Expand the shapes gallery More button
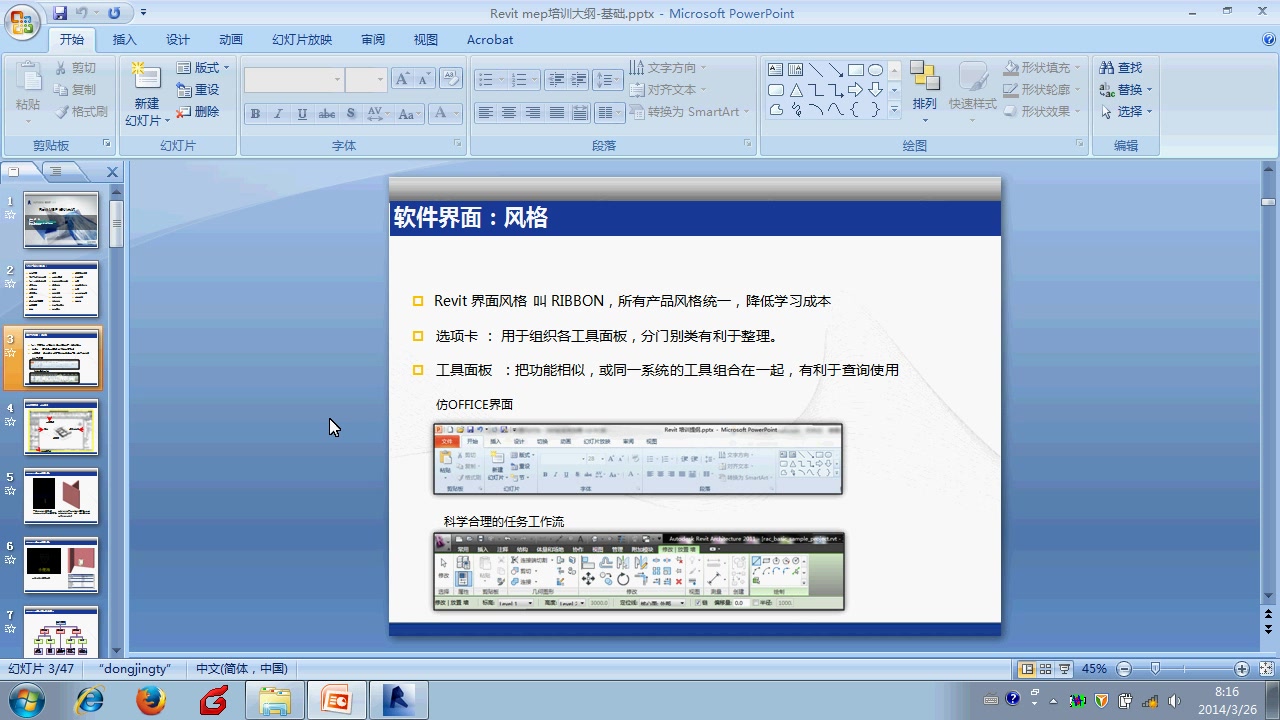Image resolution: width=1280 pixels, height=720 pixels. pyautogui.click(x=894, y=110)
